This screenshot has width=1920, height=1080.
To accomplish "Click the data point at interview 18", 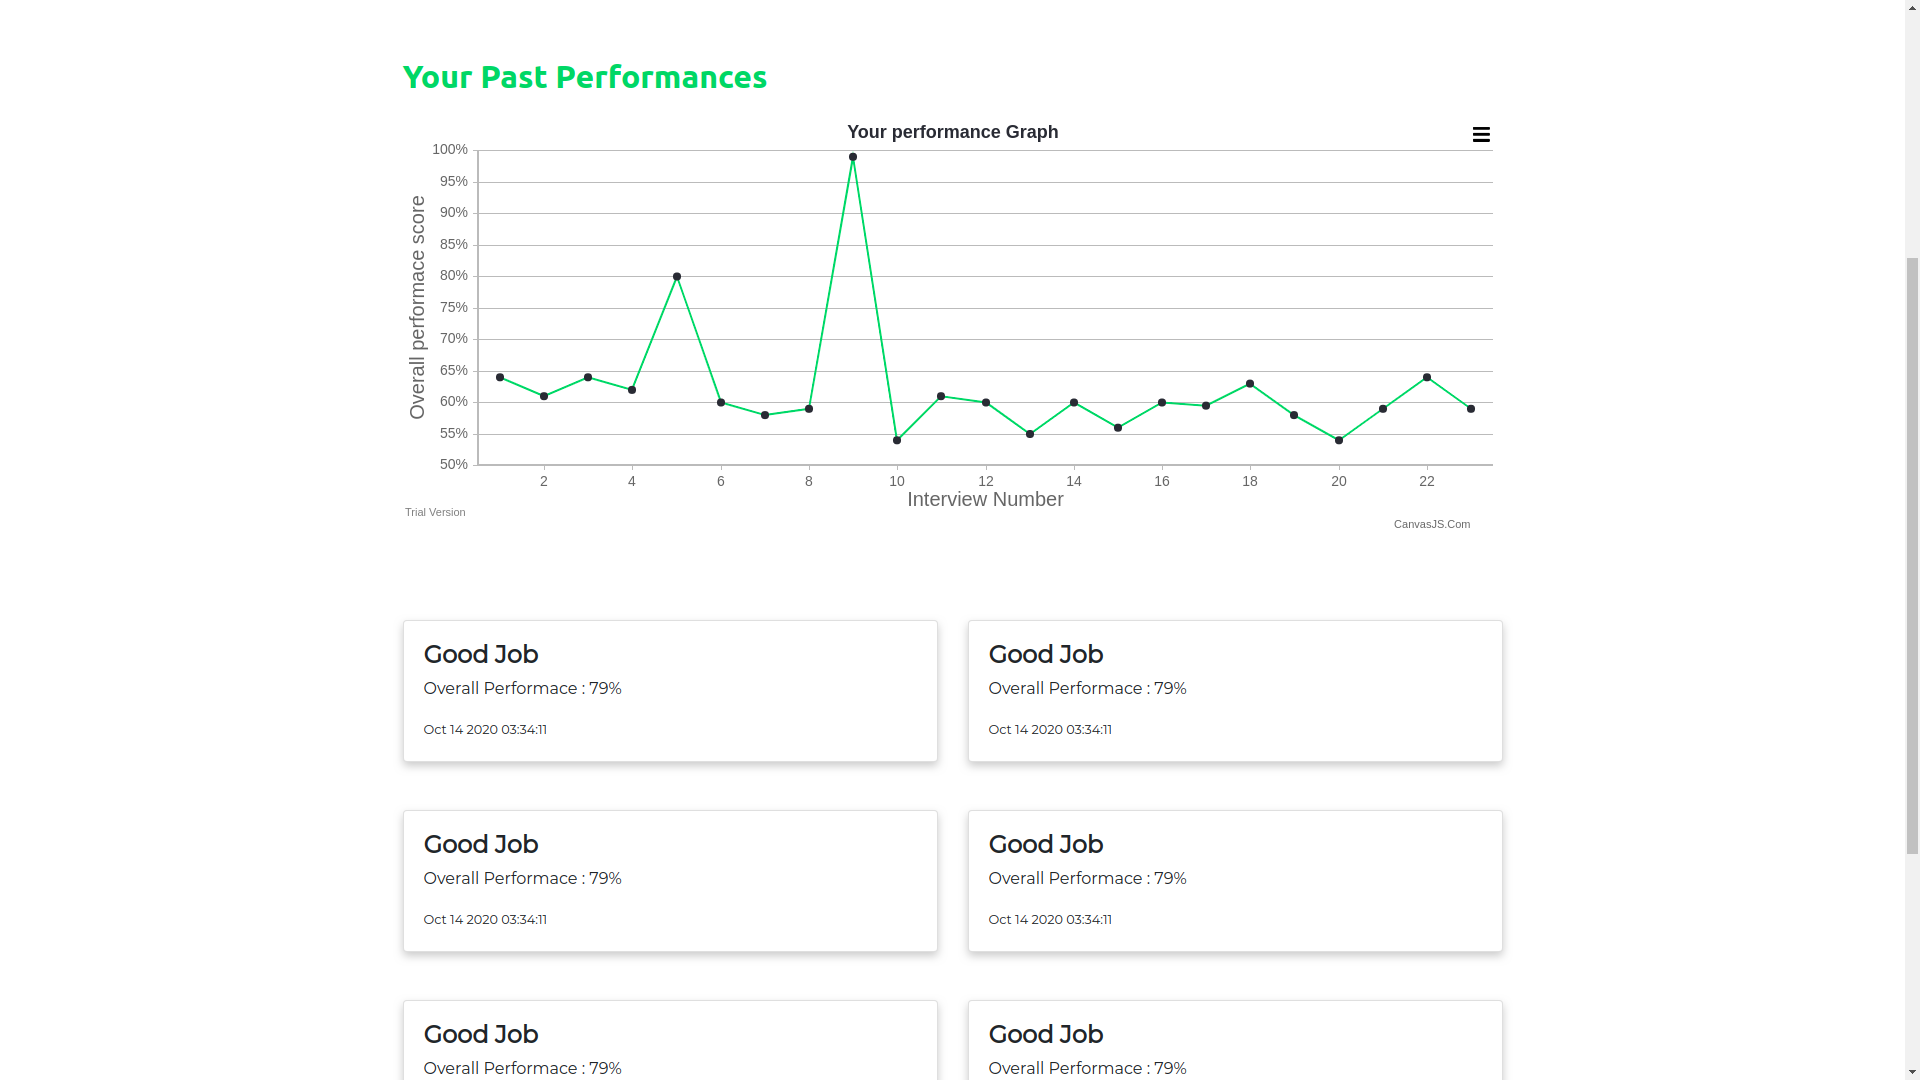I will click(1250, 384).
